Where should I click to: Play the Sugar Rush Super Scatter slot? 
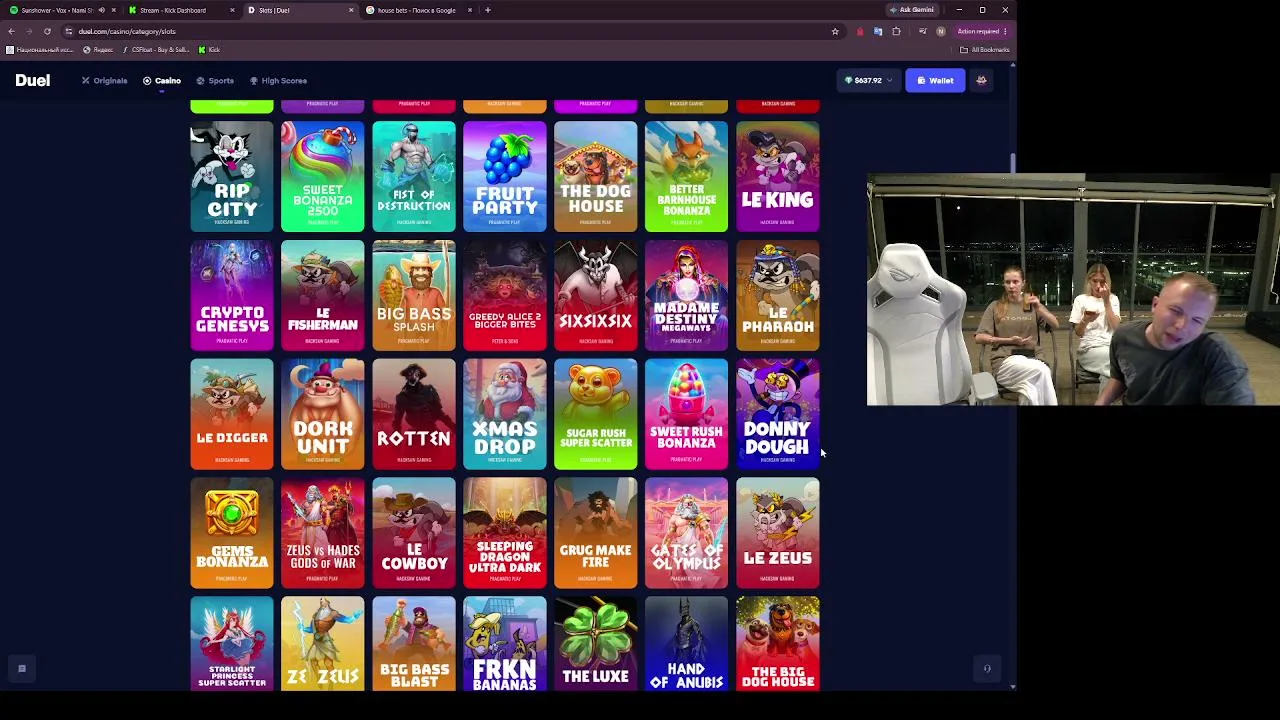(x=596, y=414)
